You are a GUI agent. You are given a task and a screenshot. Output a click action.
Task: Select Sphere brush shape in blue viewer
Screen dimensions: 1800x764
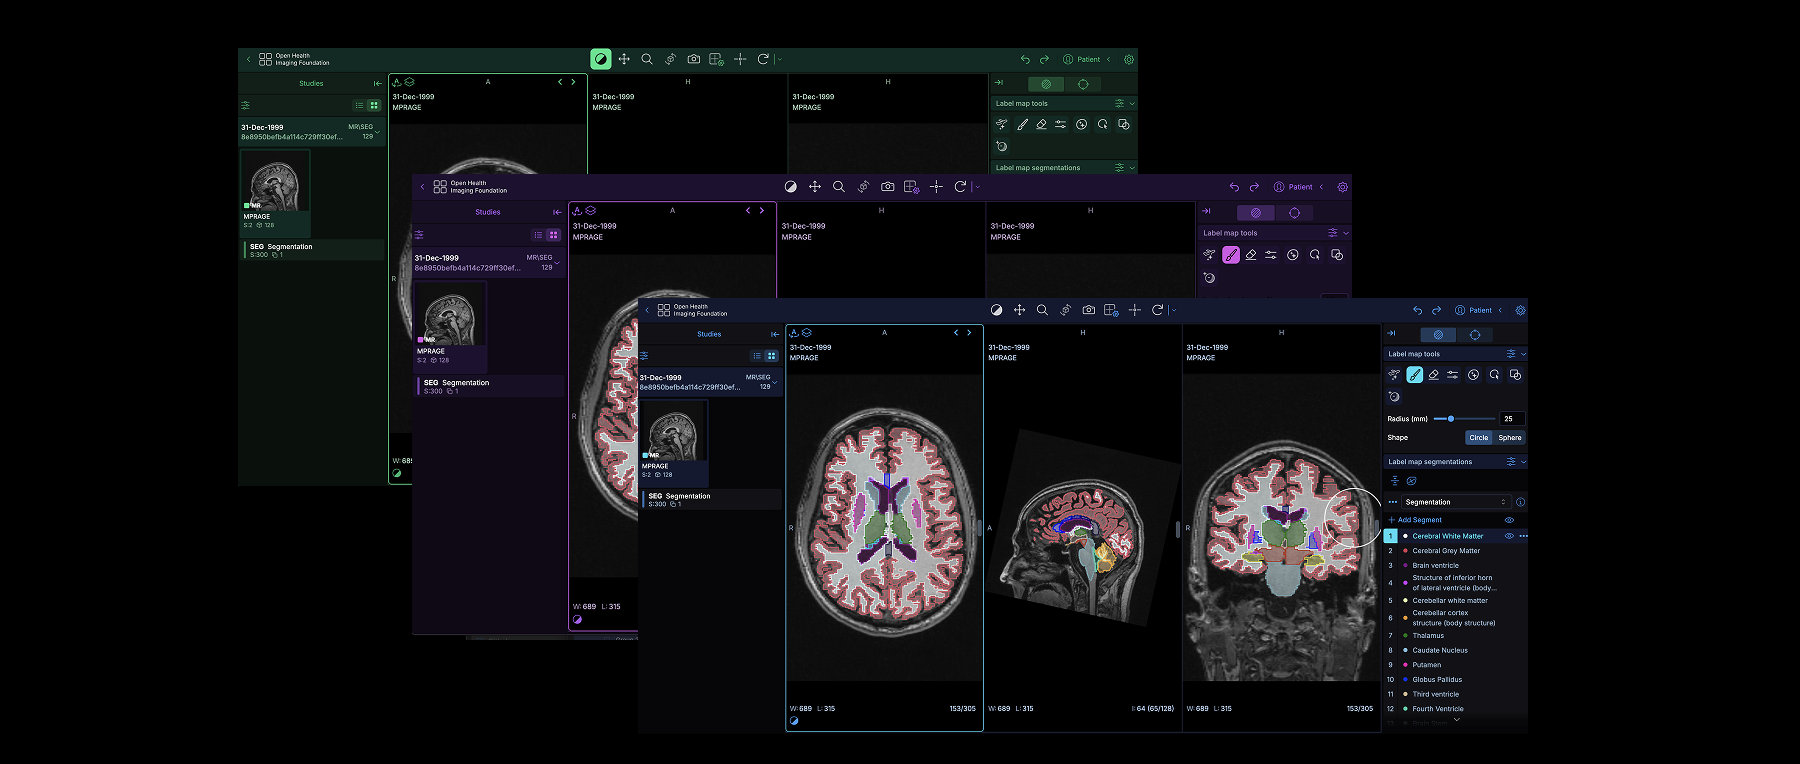[1510, 437]
